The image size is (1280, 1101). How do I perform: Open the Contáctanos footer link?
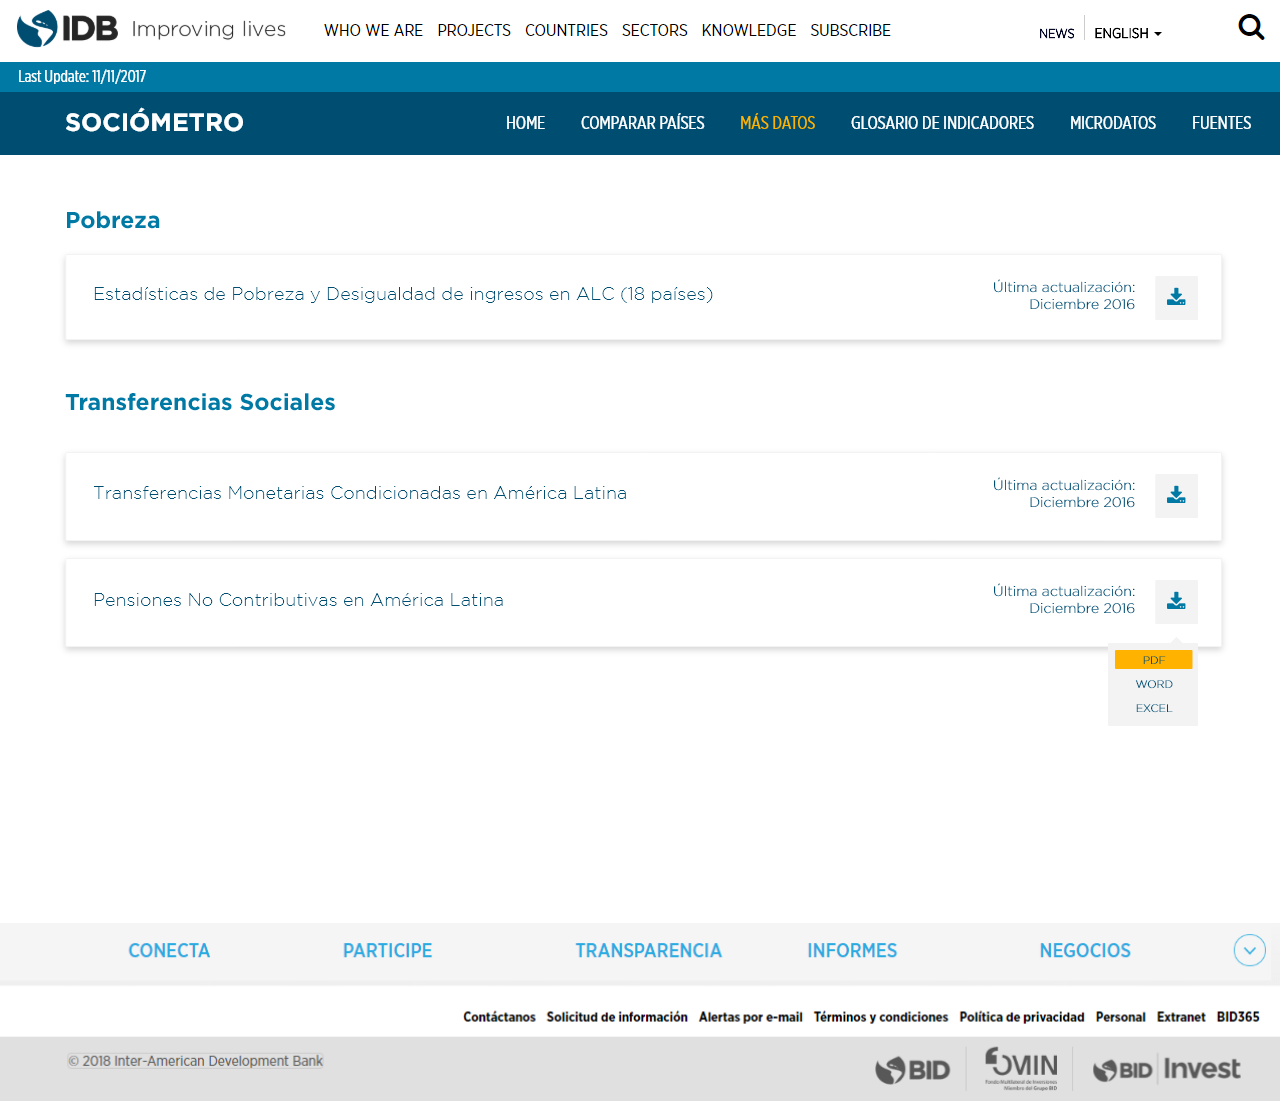pos(499,1017)
